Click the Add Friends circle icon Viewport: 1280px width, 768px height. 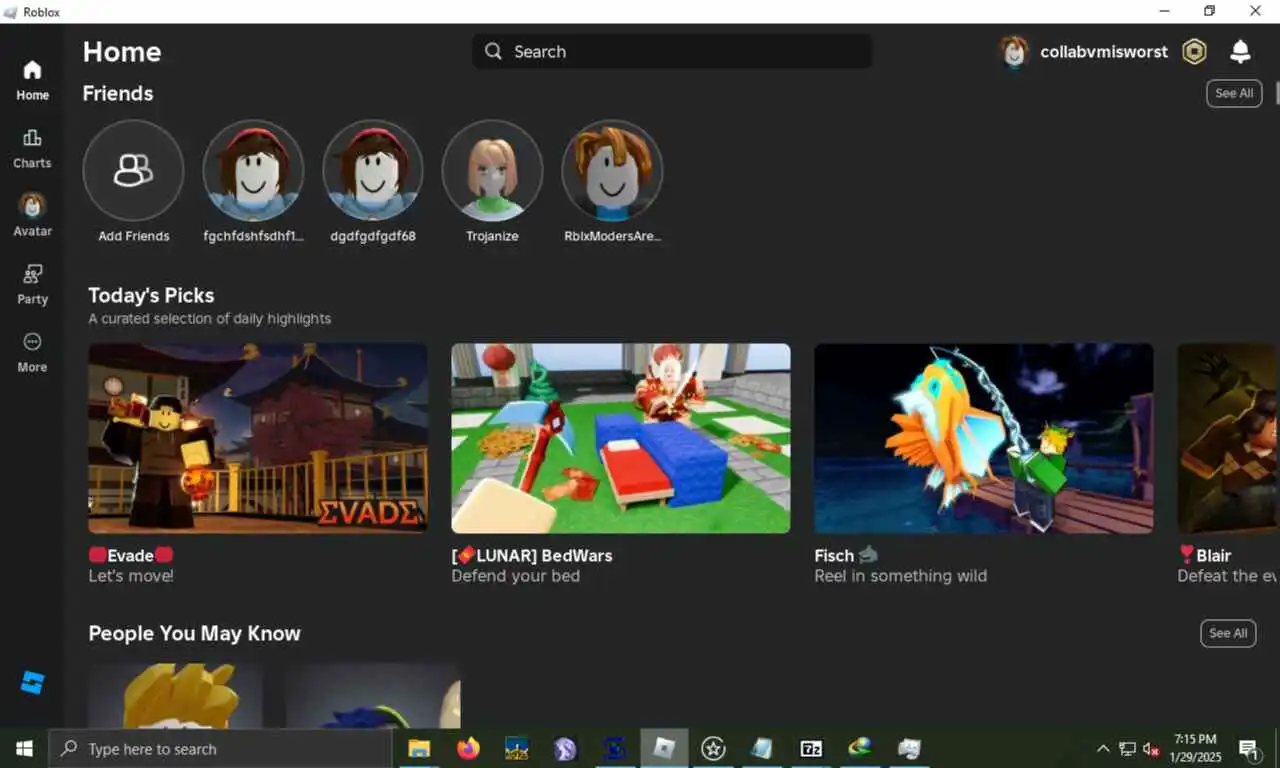(133, 170)
